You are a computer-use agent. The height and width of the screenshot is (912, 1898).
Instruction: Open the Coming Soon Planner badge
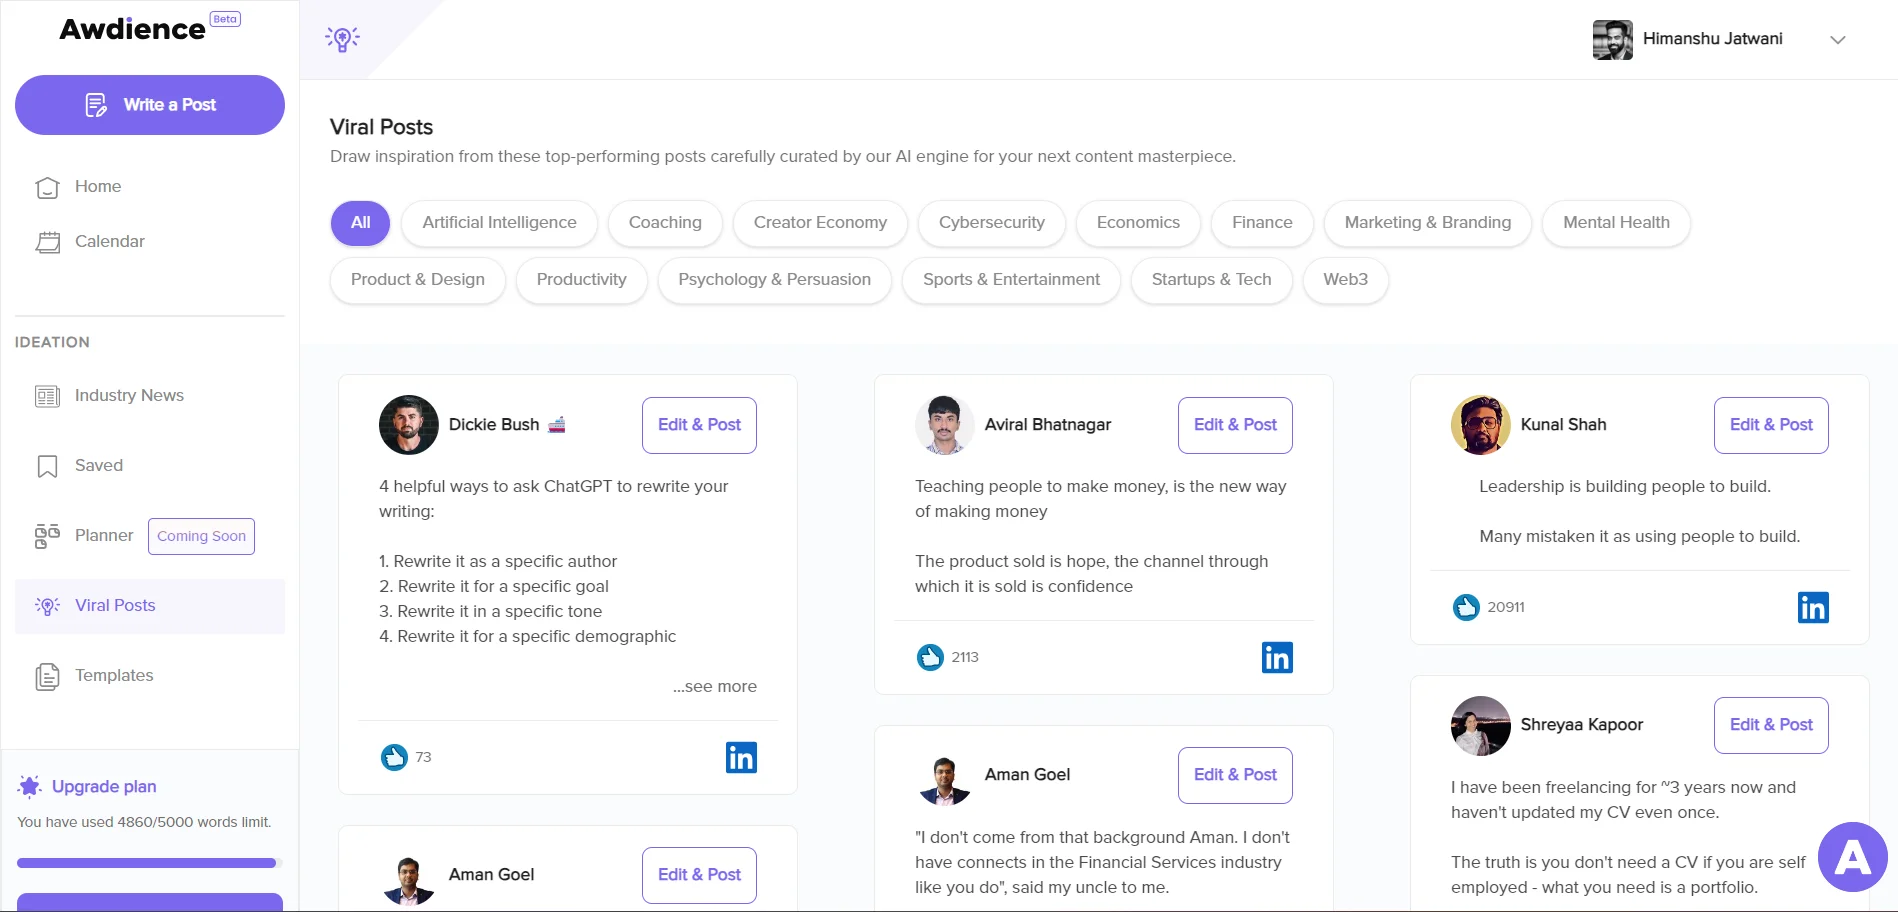[x=200, y=536]
